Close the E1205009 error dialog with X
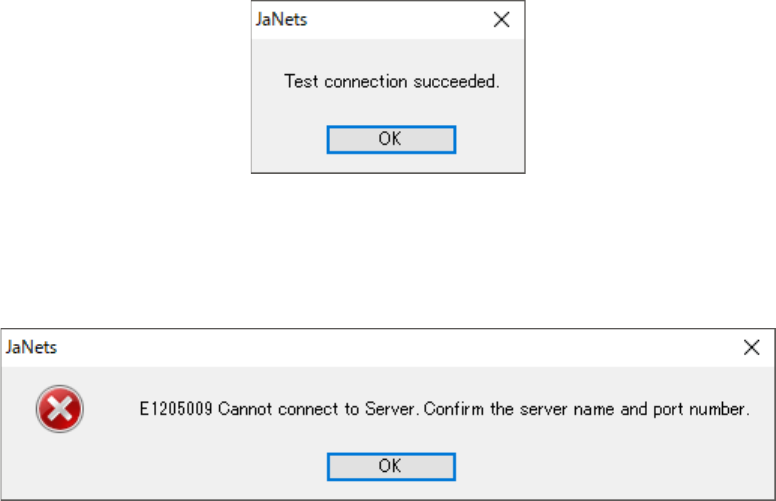The image size is (776, 501). (751, 347)
